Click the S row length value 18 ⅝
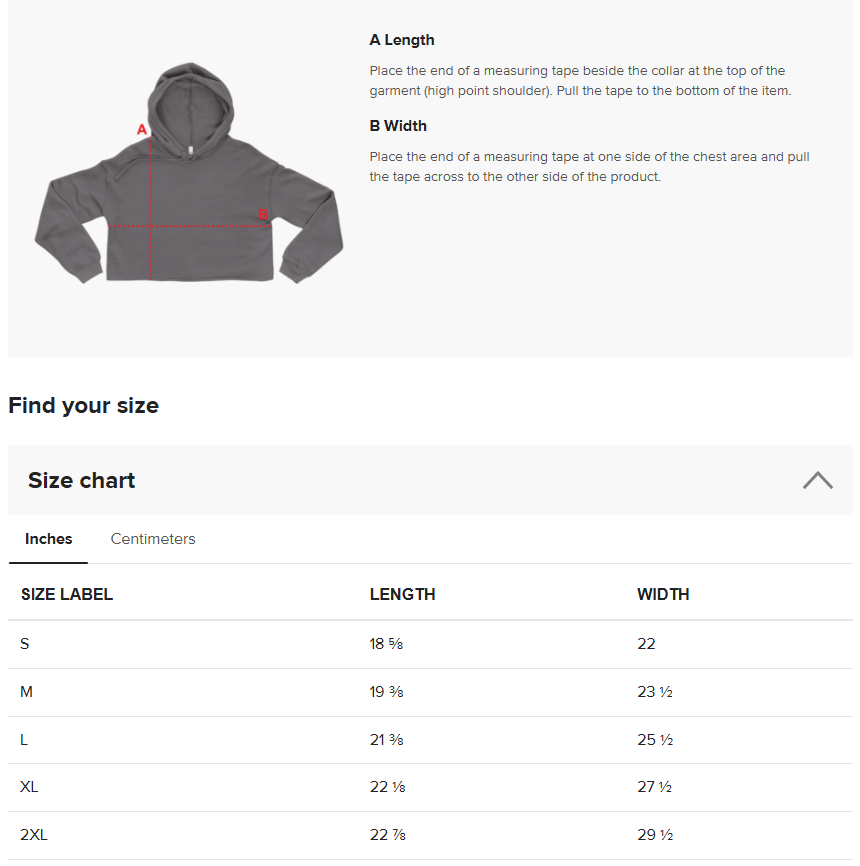860x866 pixels. point(386,644)
